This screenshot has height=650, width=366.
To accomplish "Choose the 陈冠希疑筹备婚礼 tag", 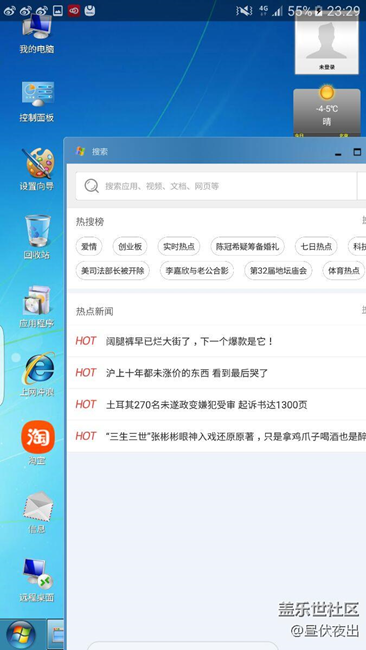I will click(247, 247).
